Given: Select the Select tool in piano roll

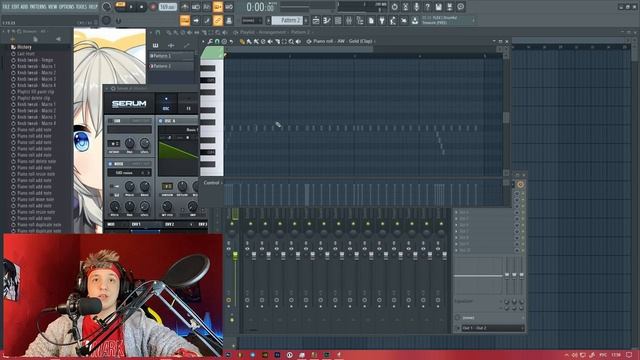Looking at the screenshot, I should [x=284, y=41].
